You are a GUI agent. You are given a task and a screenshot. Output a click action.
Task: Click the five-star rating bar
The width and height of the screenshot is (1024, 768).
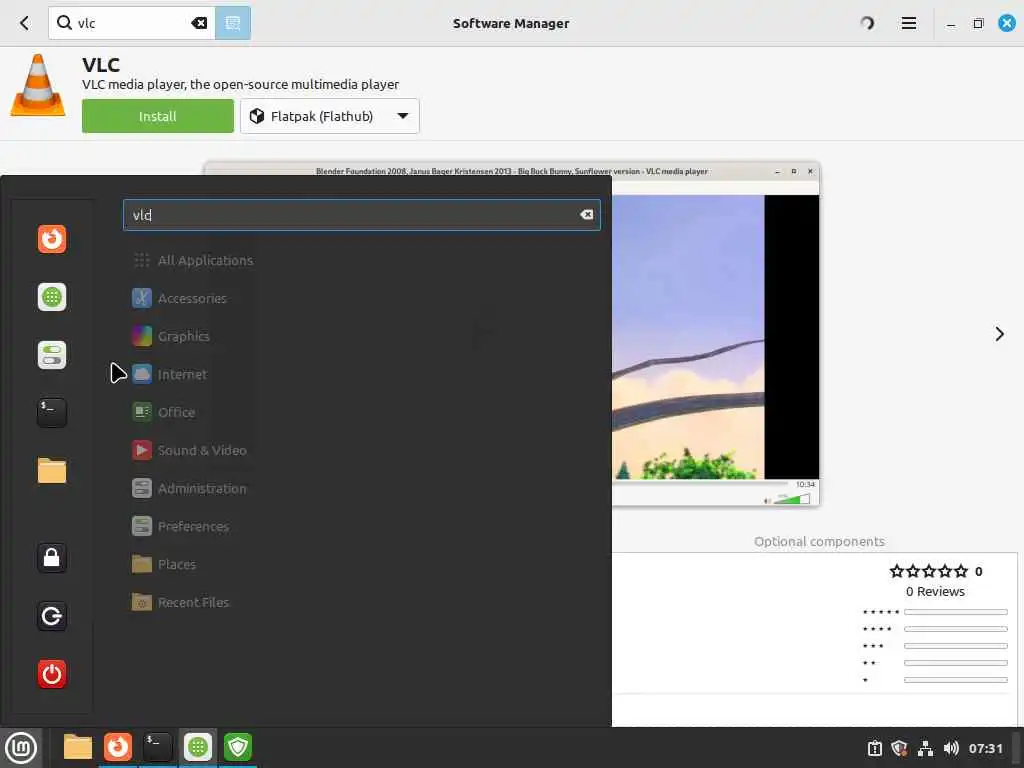coord(955,613)
